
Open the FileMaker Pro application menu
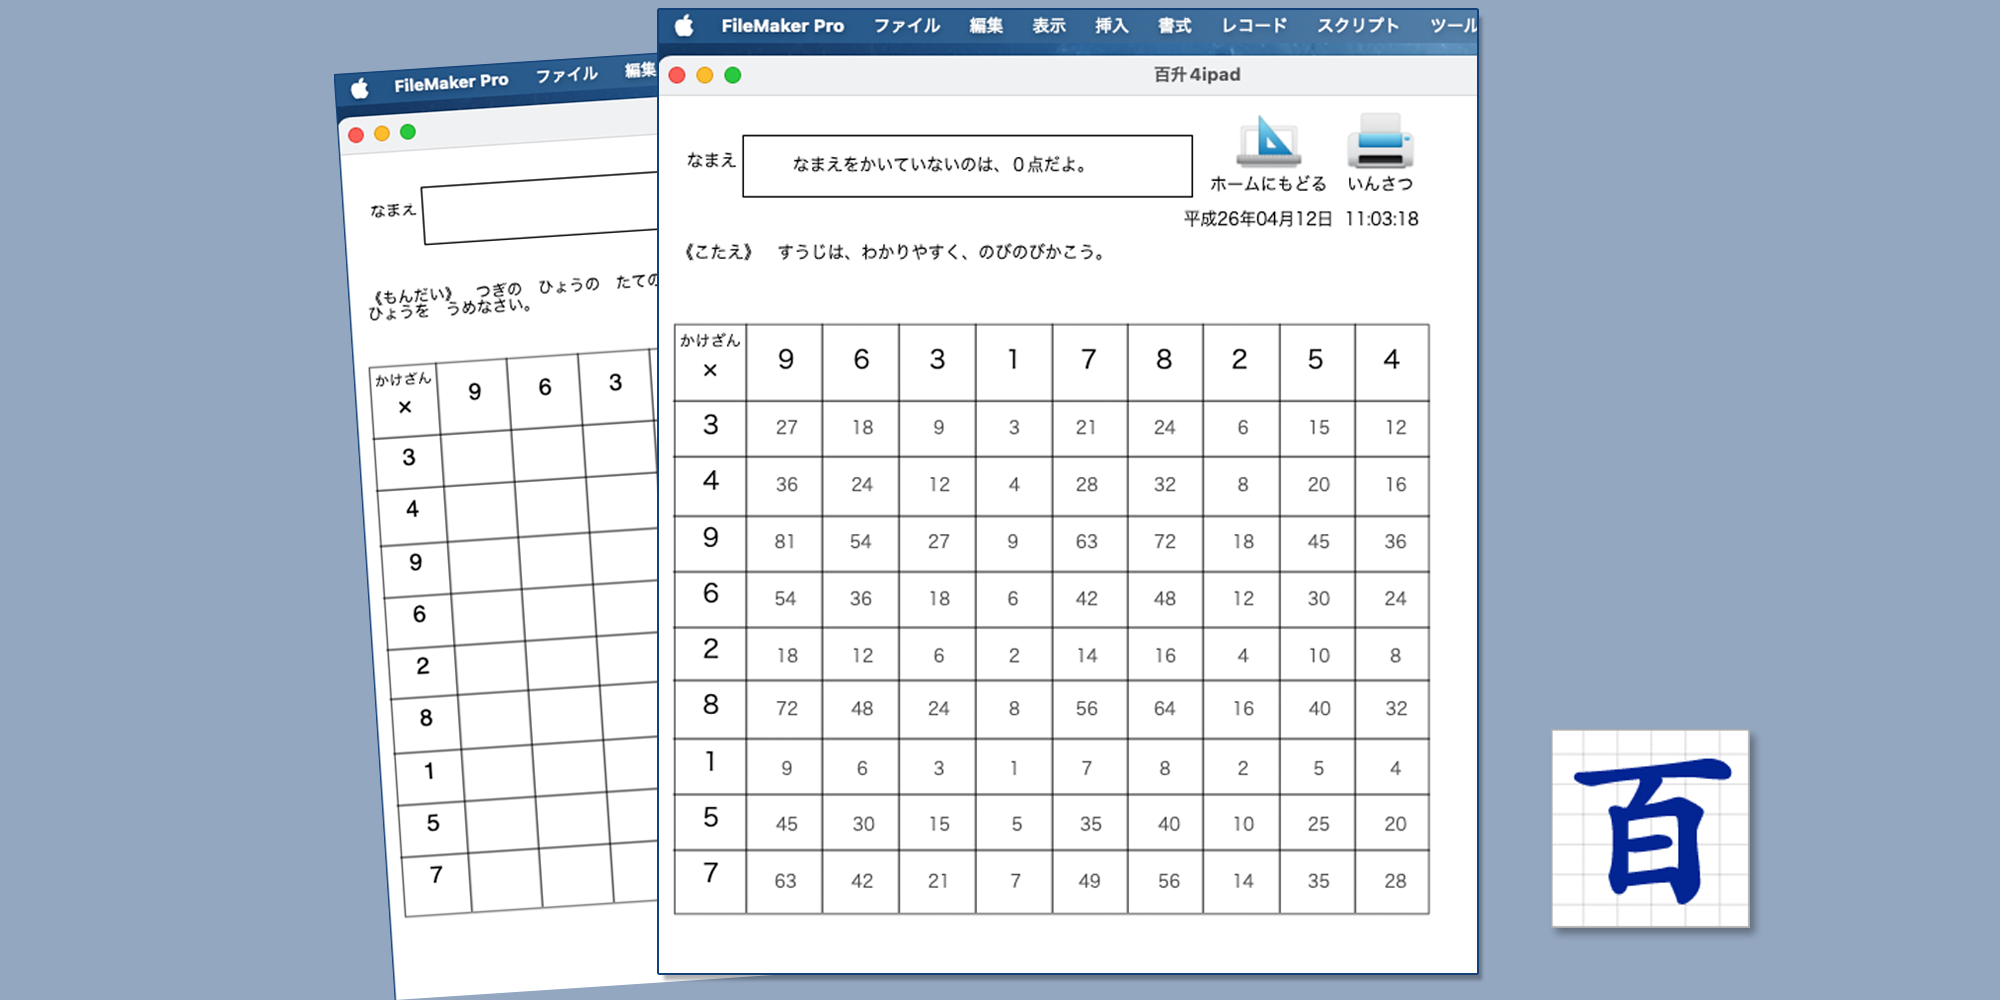coord(782,26)
